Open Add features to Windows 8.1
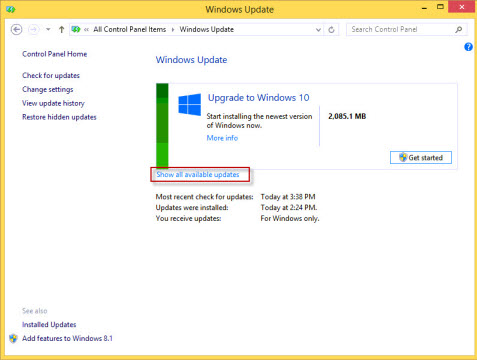Image resolution: width=477 pixels, height=360 pixels. tap(67, 338)
